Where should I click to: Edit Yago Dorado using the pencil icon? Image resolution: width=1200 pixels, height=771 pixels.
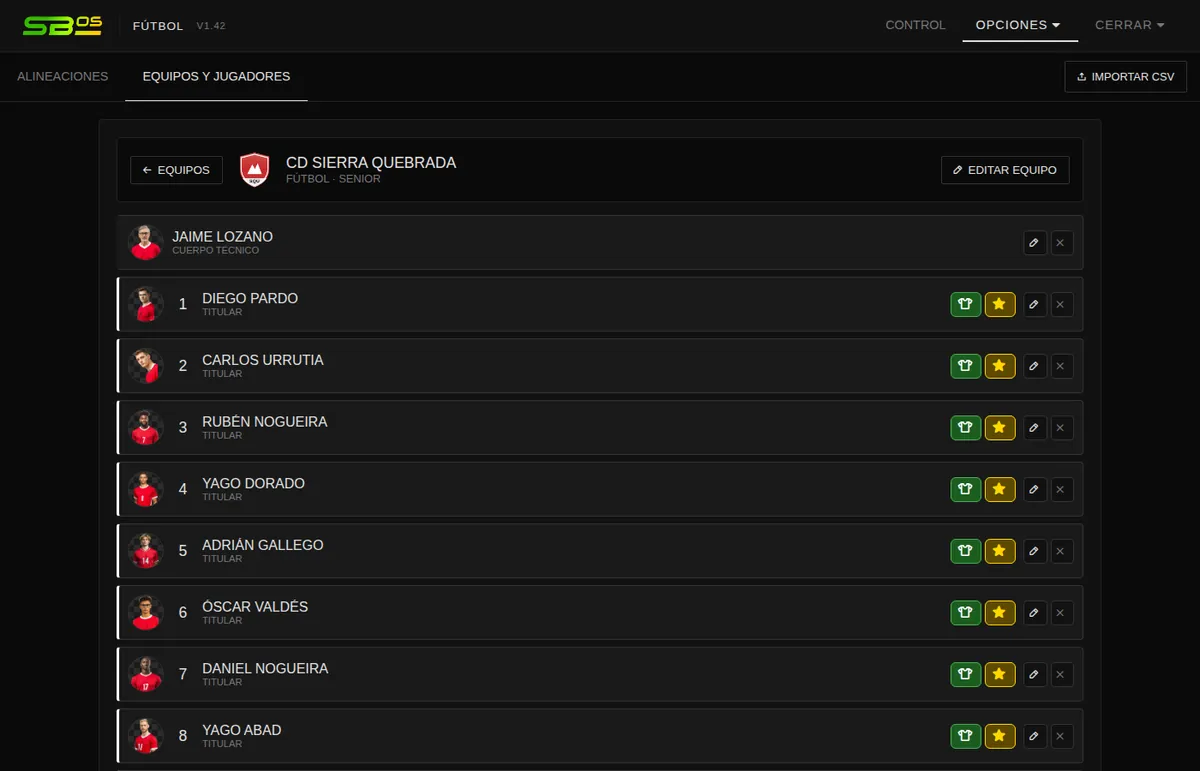1035,490
